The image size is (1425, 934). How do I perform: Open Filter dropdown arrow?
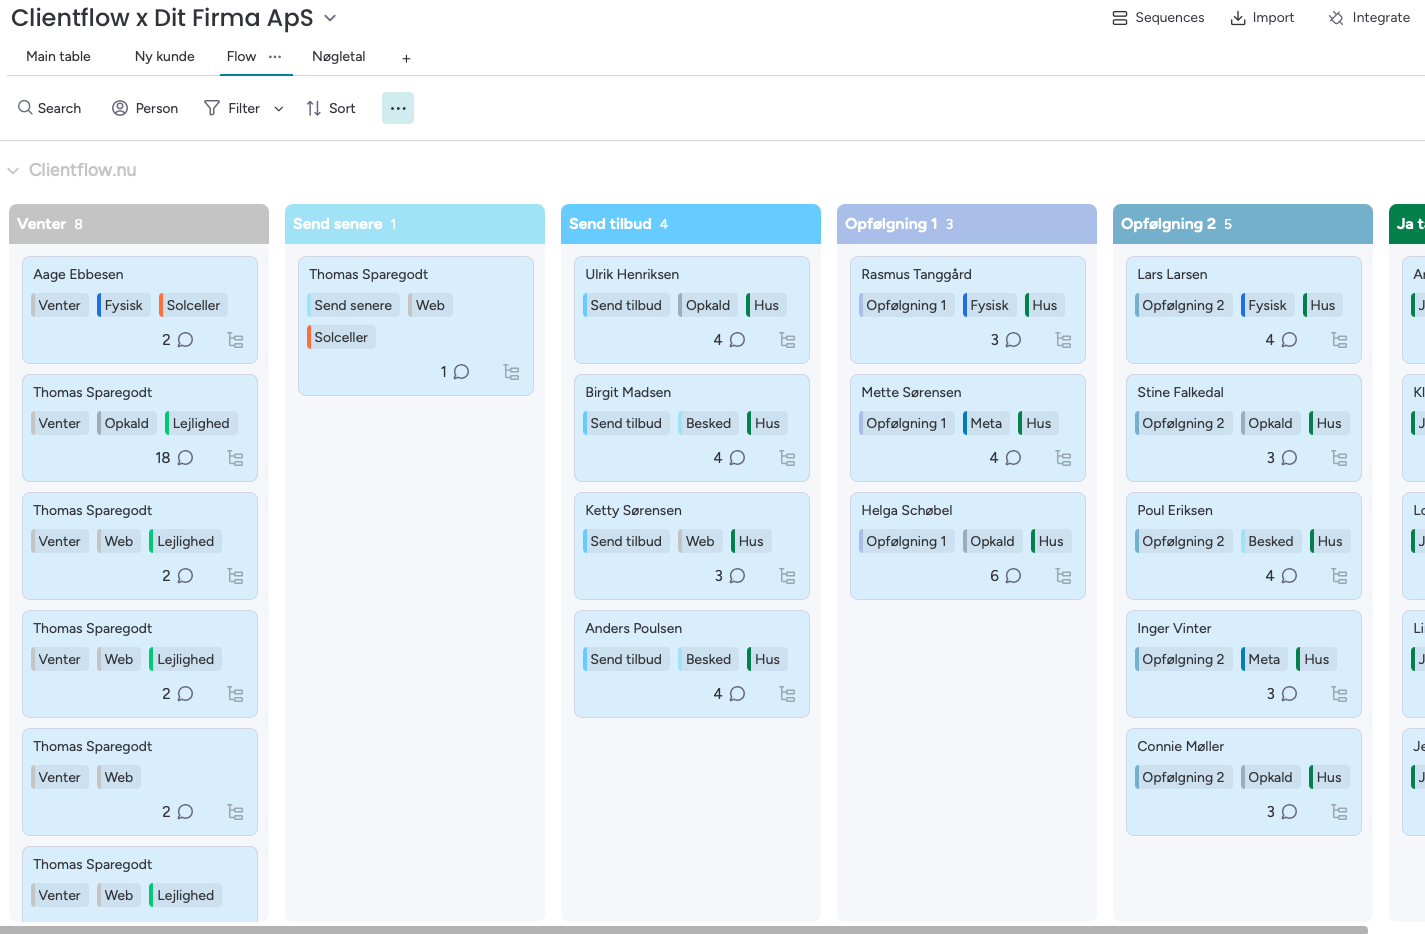[x=279, y=108]
